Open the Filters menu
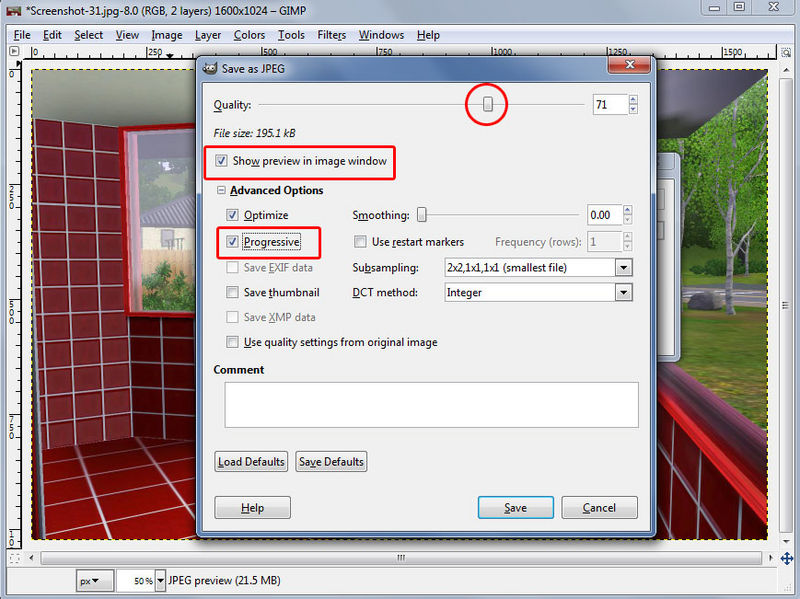This screenshot has width=800, height=599. point(331,35)
